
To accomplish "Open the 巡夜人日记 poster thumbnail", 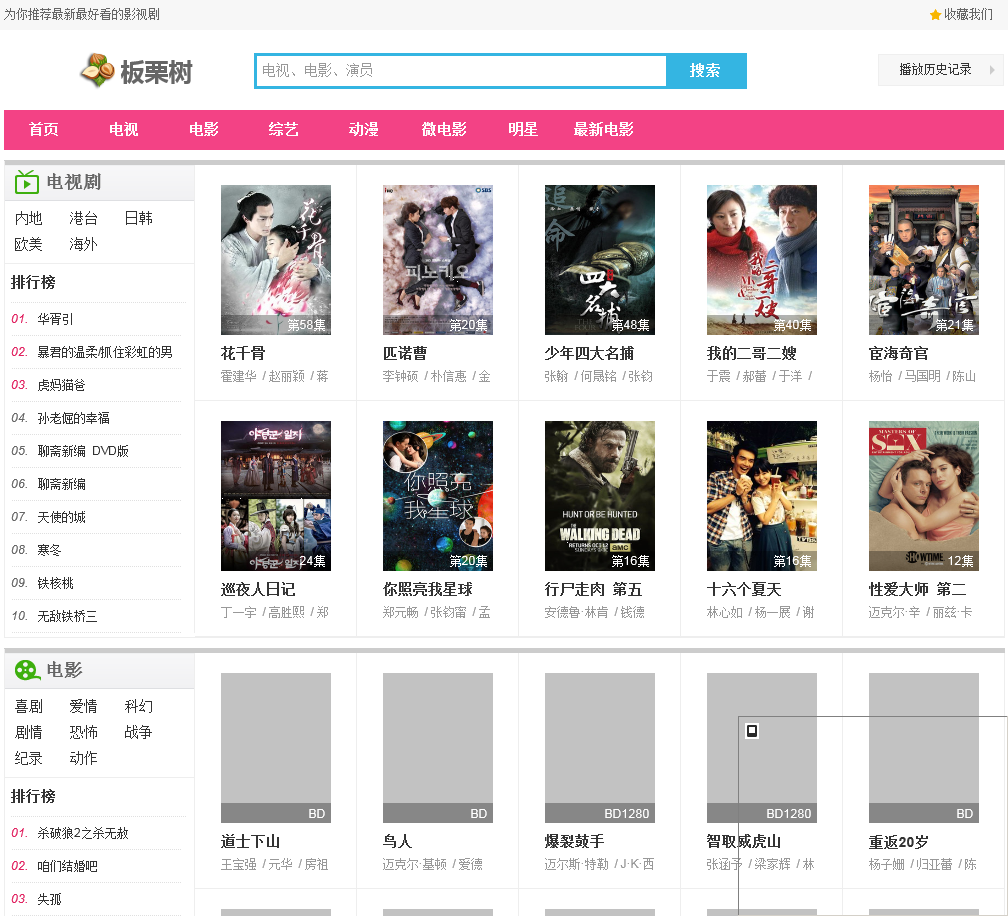I will (x=276, y=496).
